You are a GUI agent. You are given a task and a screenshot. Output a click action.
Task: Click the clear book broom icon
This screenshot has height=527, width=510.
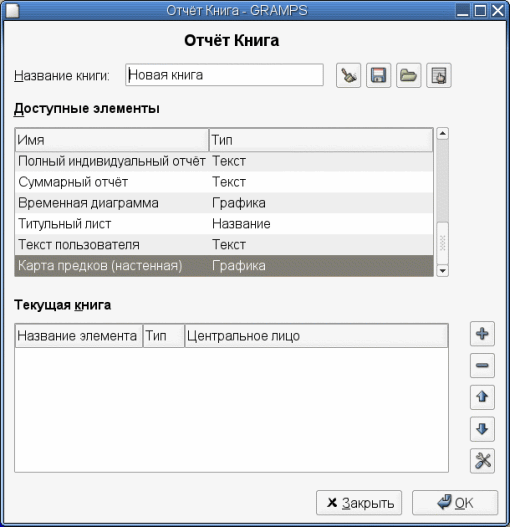tap(348, 75)
